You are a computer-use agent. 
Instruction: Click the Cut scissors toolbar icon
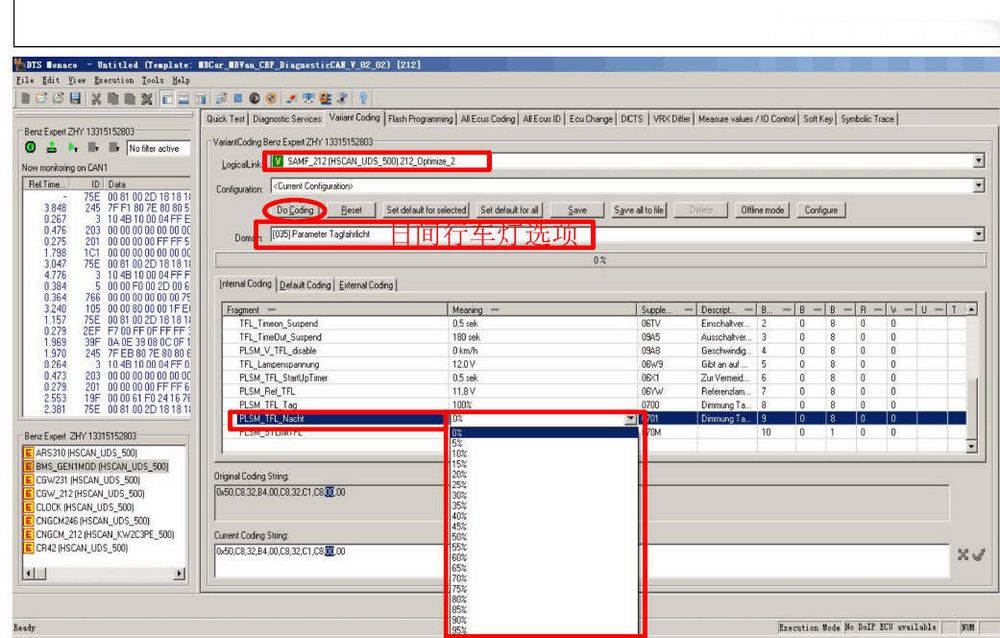(96, 98)
